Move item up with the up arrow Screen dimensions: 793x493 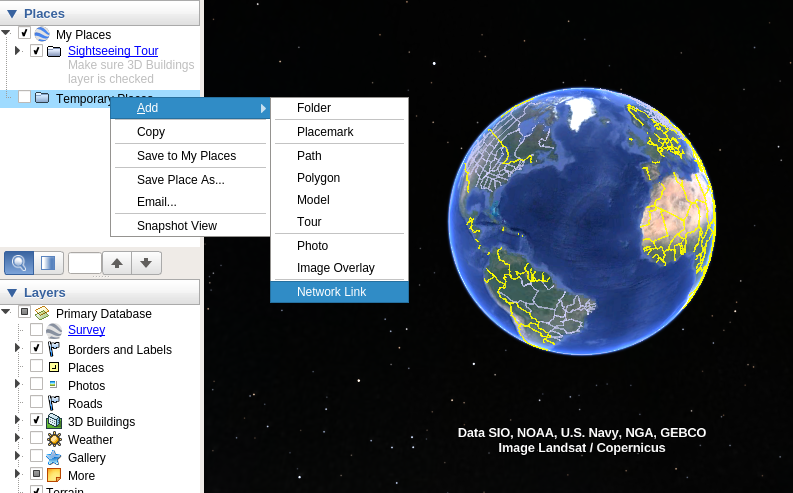click(117, 263)
